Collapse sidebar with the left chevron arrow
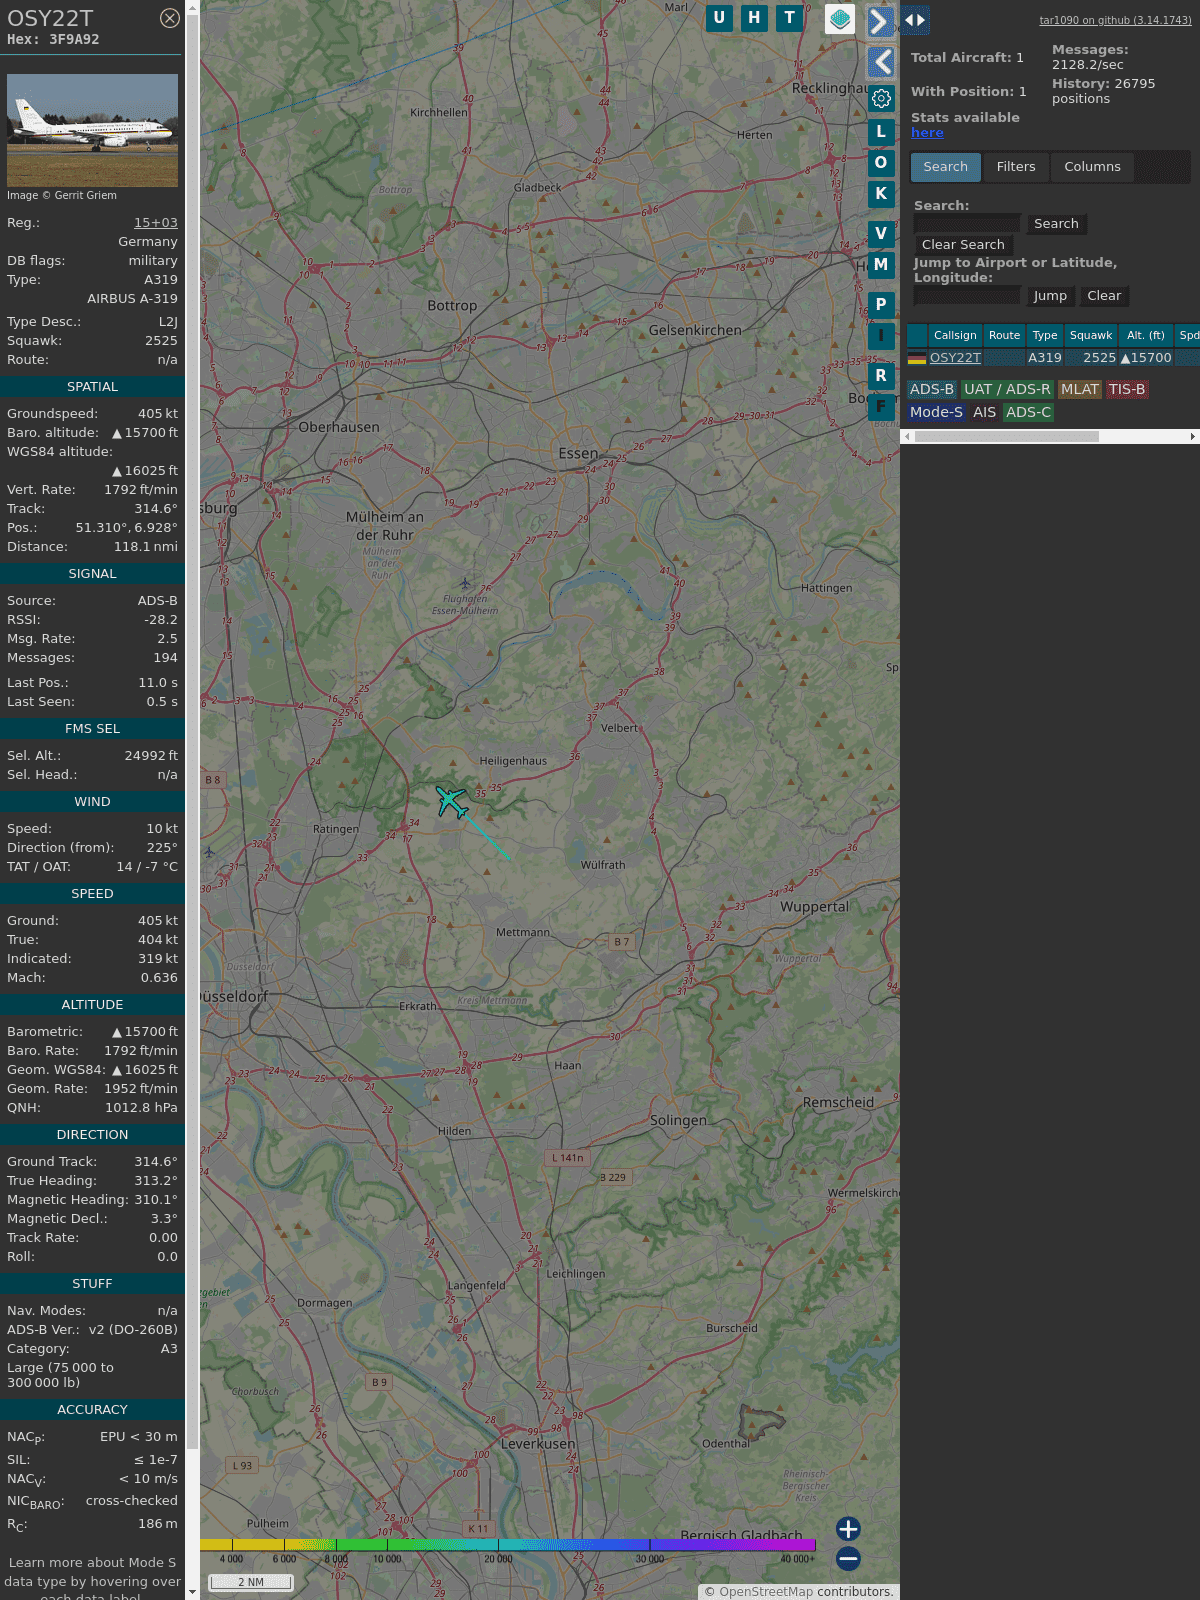The height and width of the screenshot is (1600, 1200). pos(881,62)
